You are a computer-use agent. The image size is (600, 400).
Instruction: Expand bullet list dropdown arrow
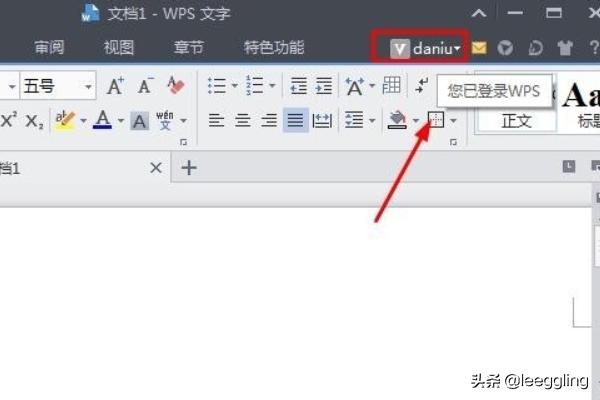tap(235, 86)
